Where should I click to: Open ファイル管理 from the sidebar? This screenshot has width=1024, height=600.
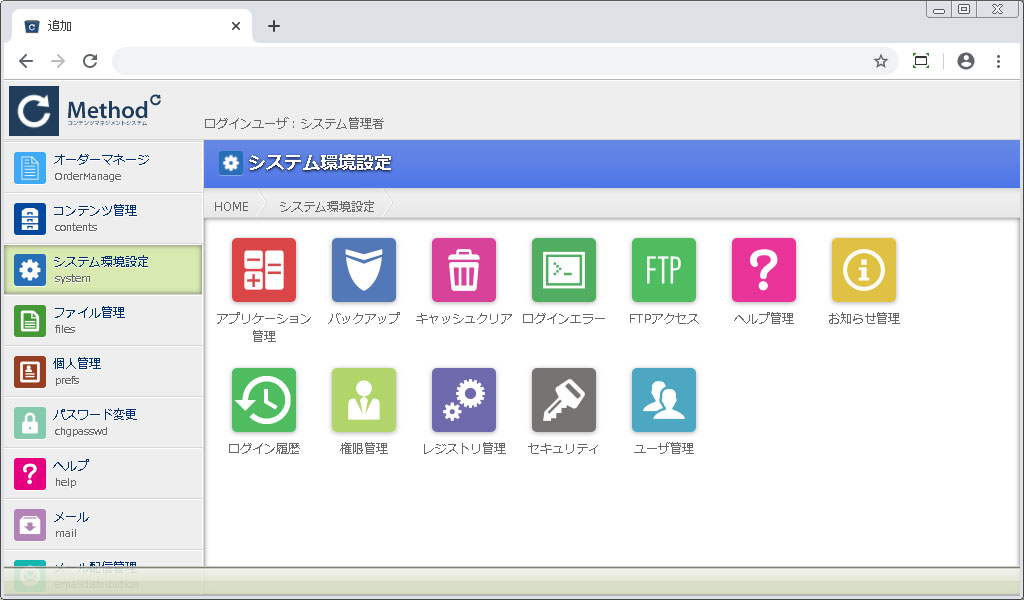(102, 320)
